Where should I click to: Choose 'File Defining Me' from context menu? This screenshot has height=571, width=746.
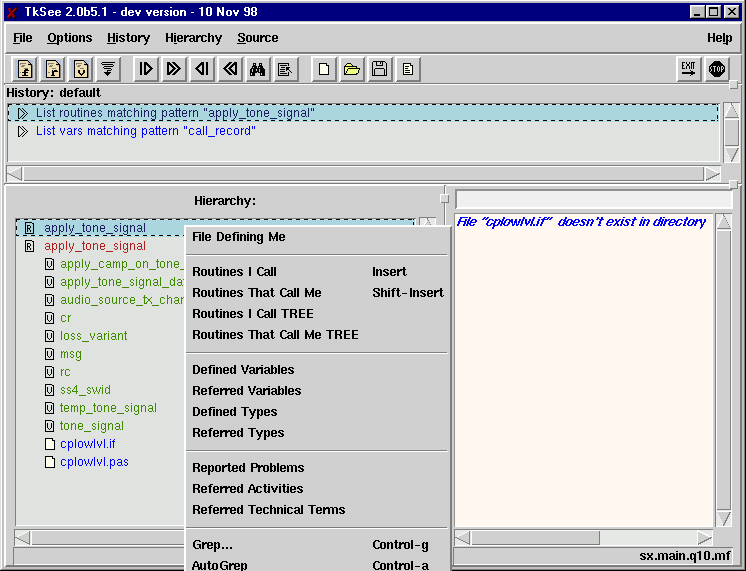click(x=317, y=237)
